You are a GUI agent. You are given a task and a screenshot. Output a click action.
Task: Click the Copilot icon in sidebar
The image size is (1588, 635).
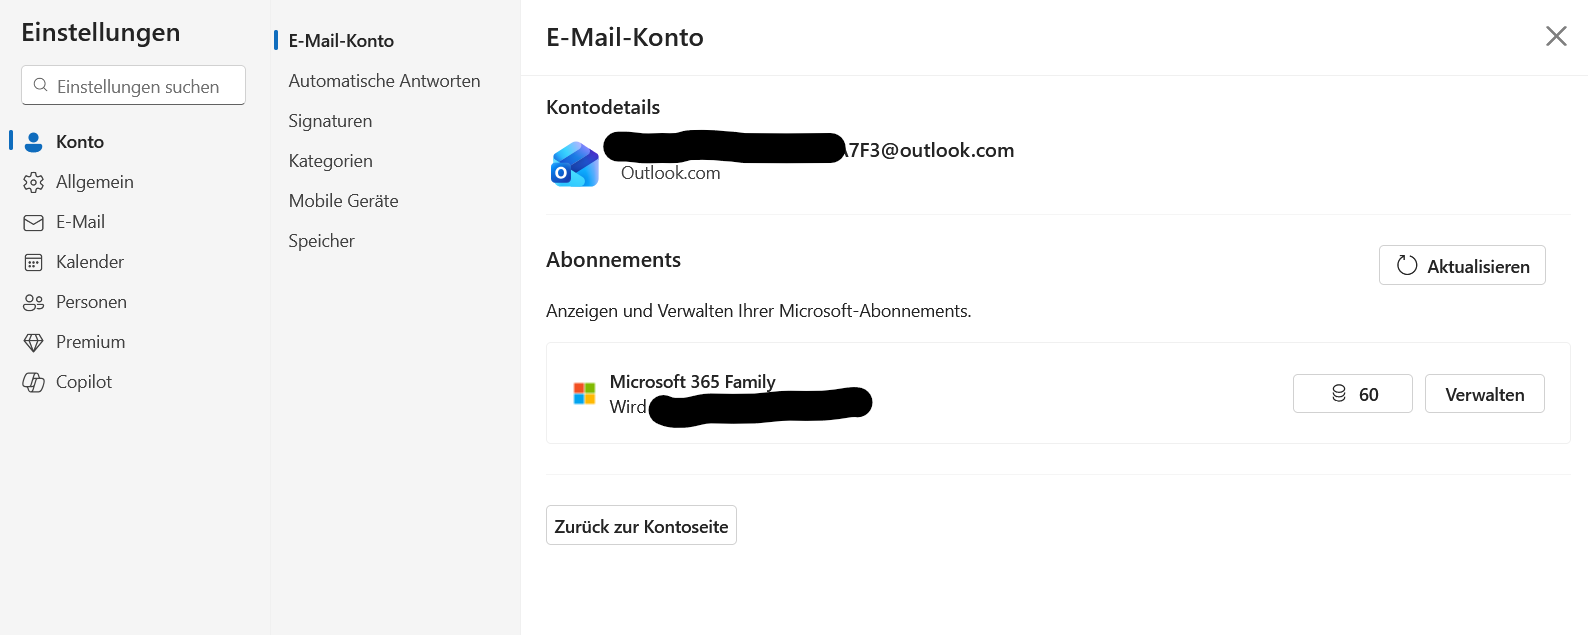click(x=34, y=382)
